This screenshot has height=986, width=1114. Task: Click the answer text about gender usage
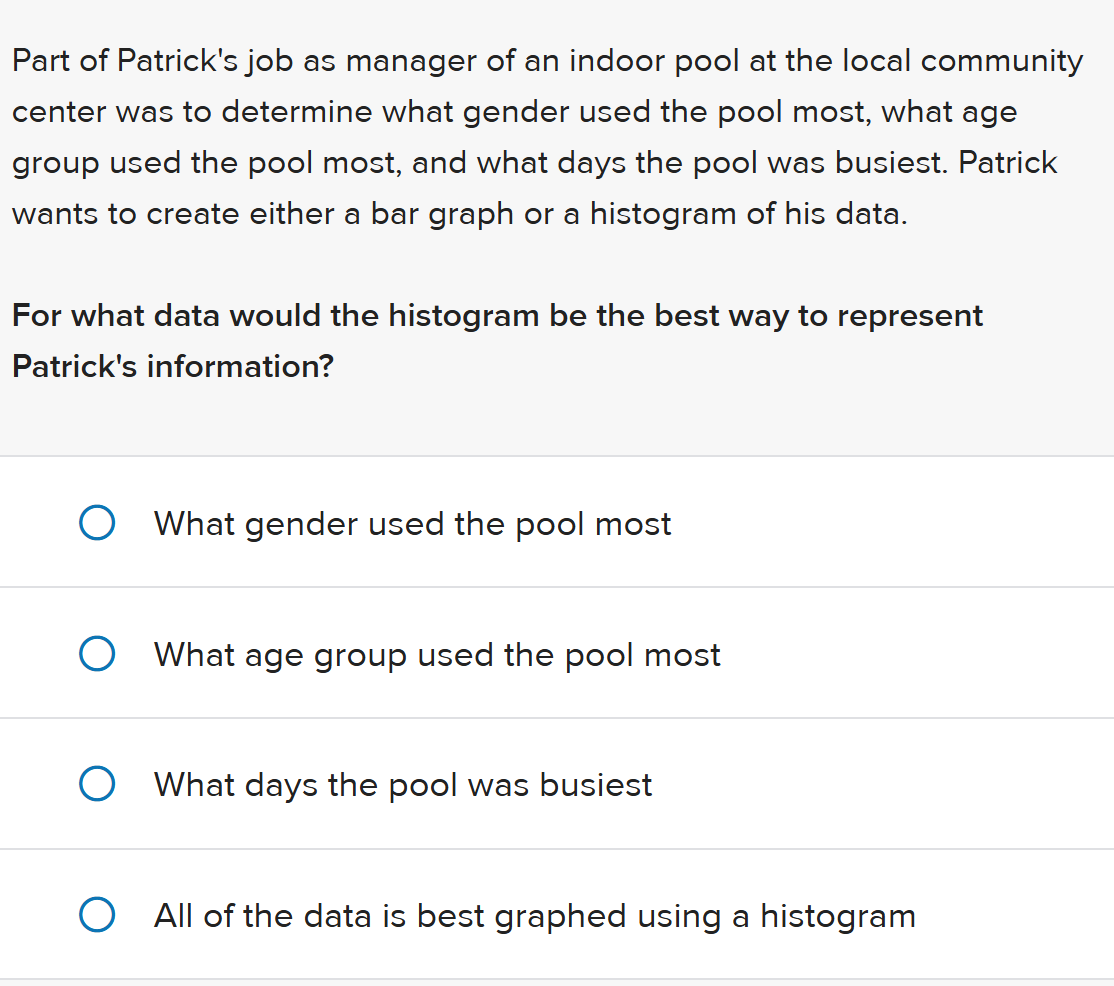click(x=412, y=523)
